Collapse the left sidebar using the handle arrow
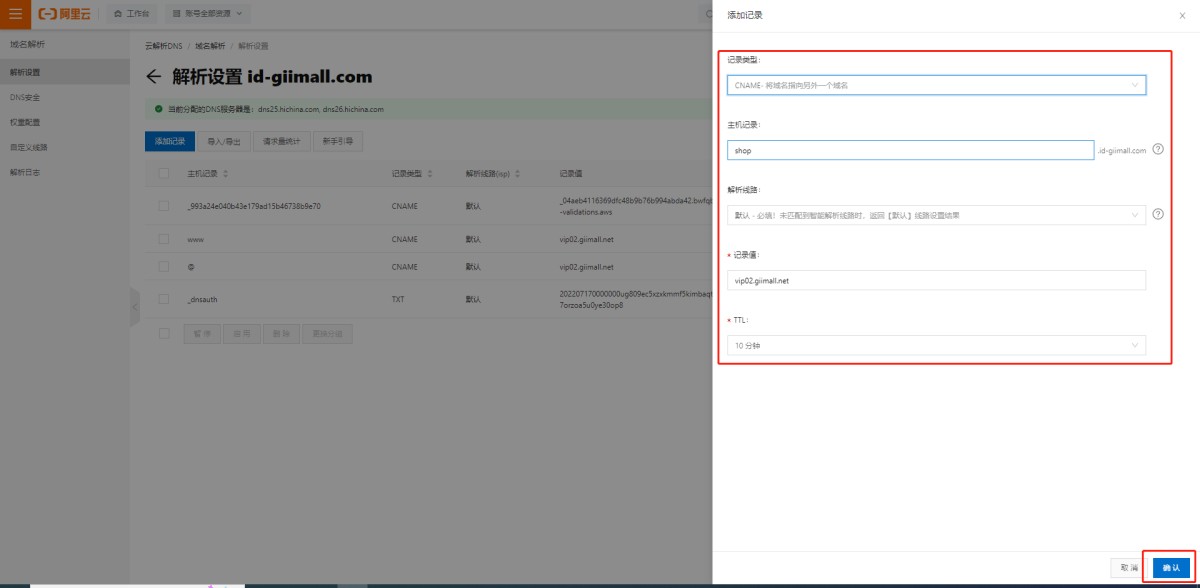 click(x=134, y=307)
